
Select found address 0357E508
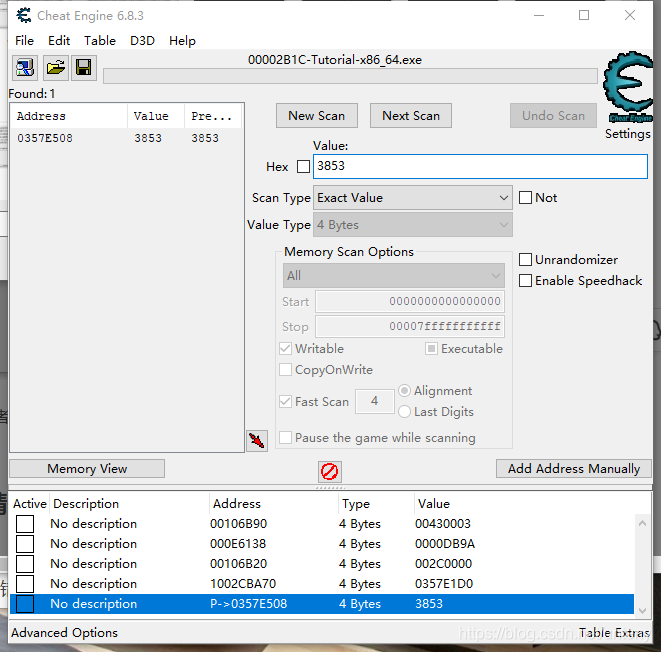126,138
